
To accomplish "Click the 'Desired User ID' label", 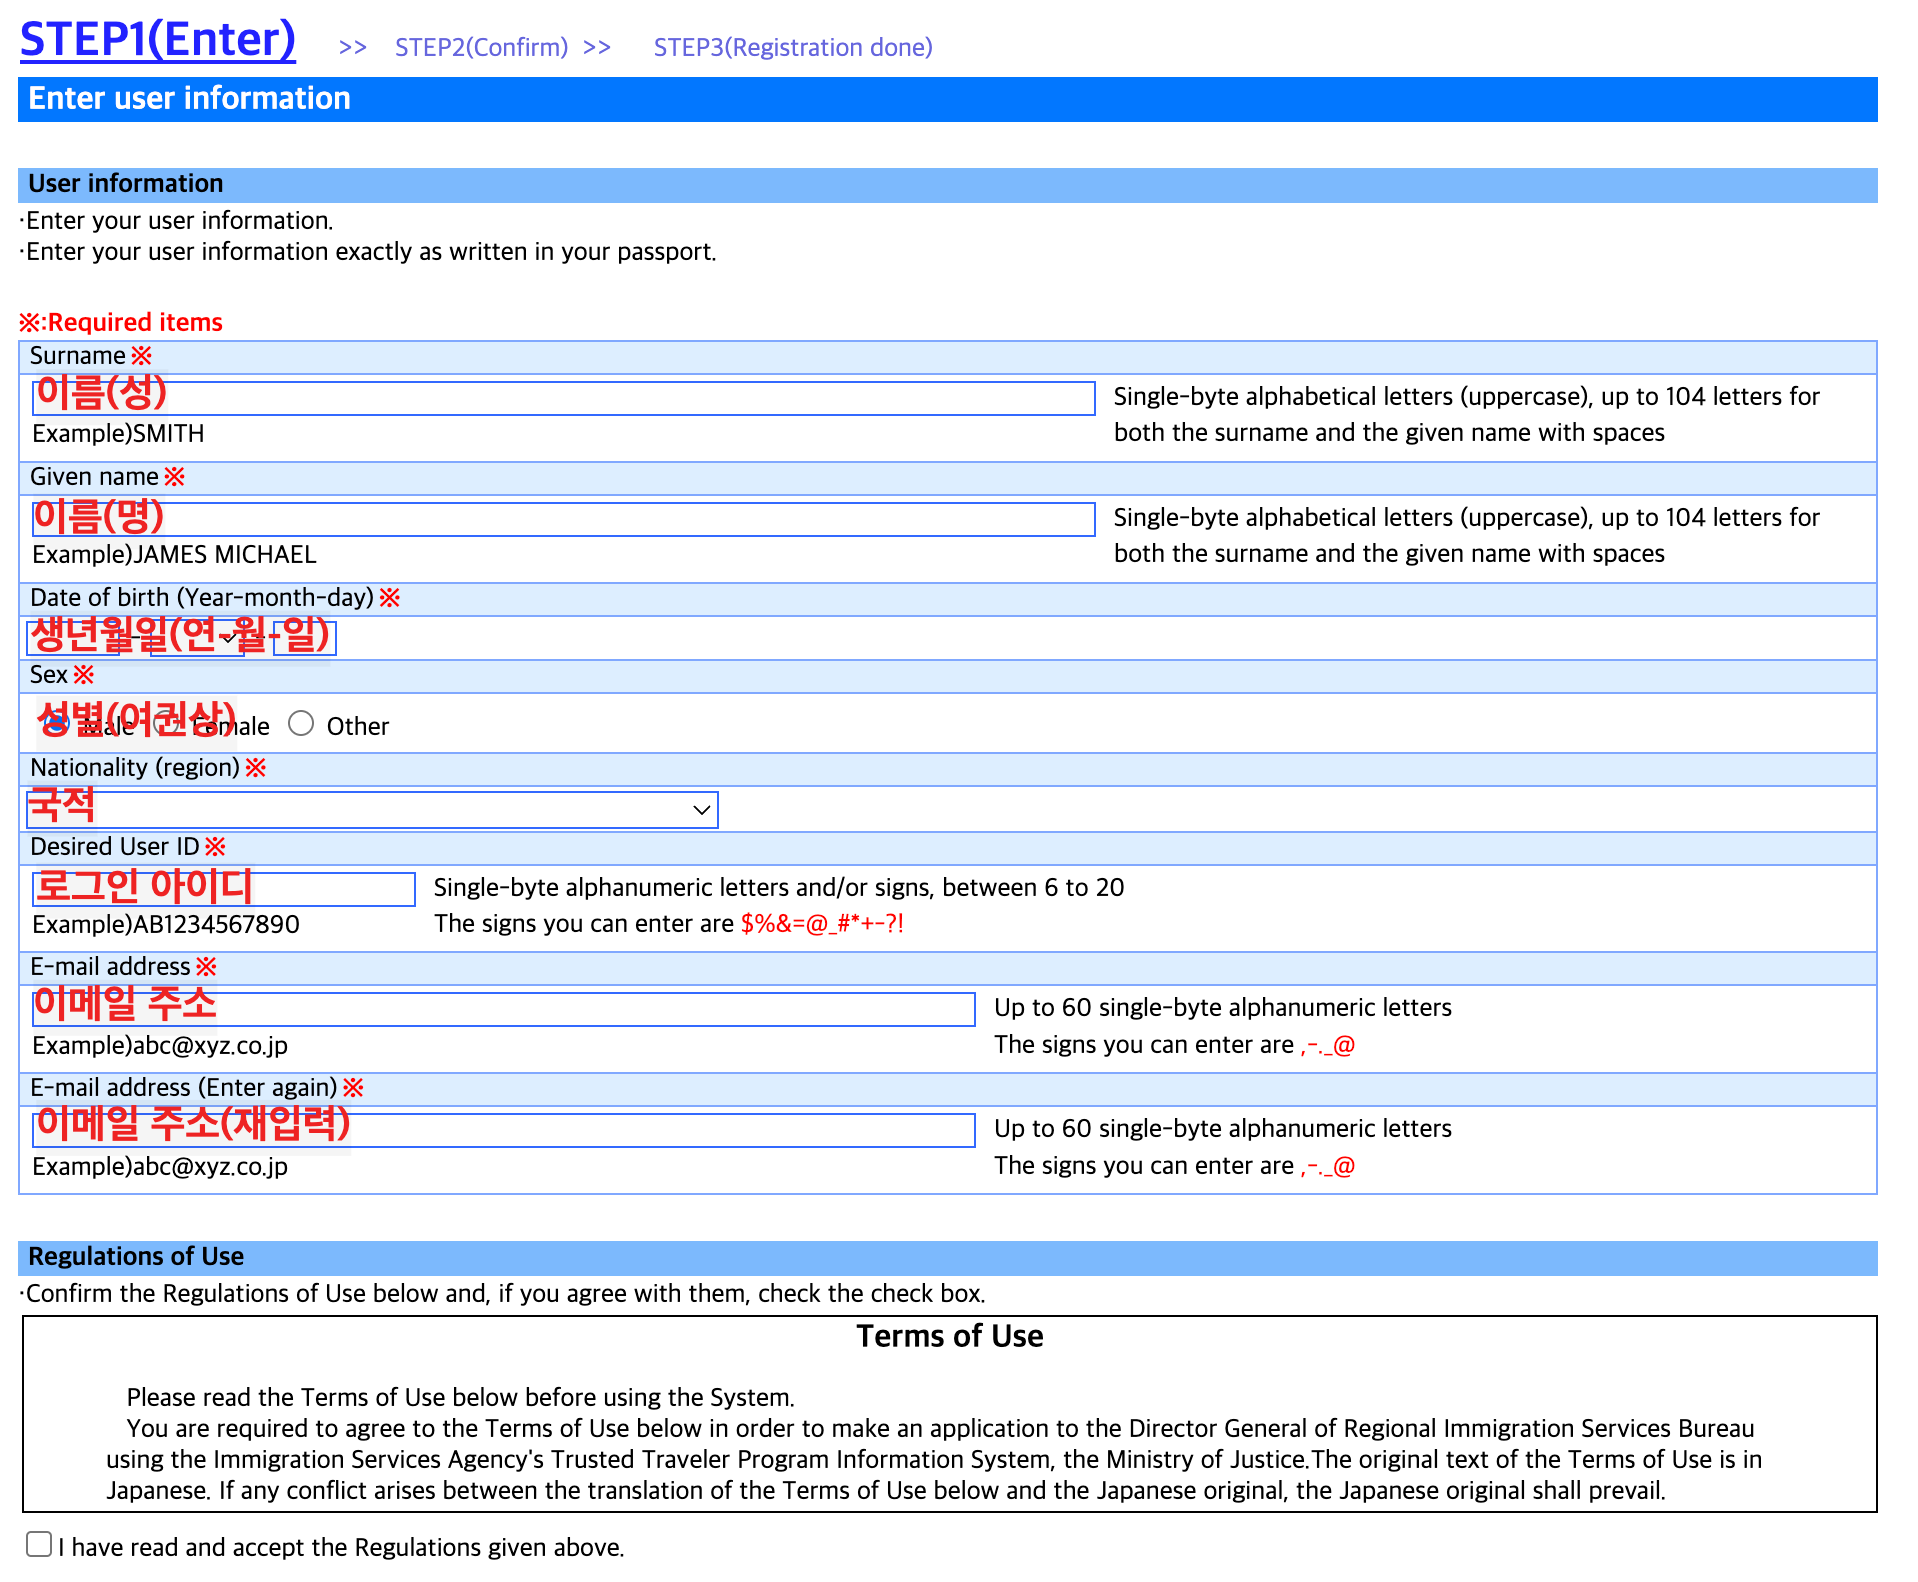I will [x=115, y=847].
